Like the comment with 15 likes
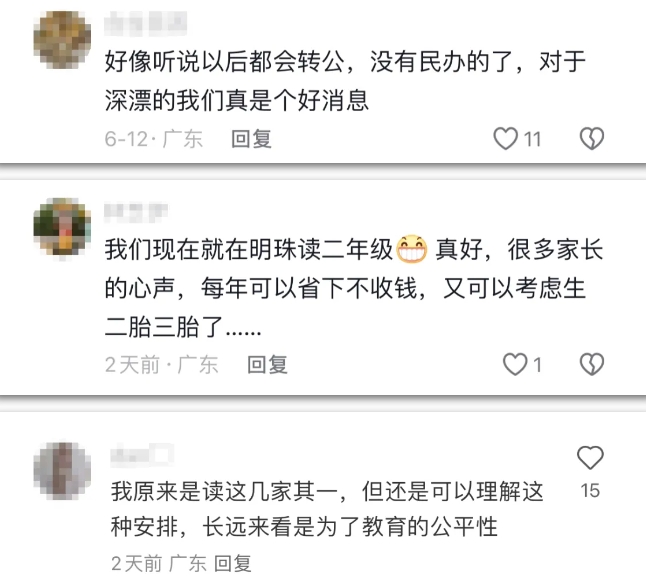Screen dimensions: 646x580 click(590, 458)
